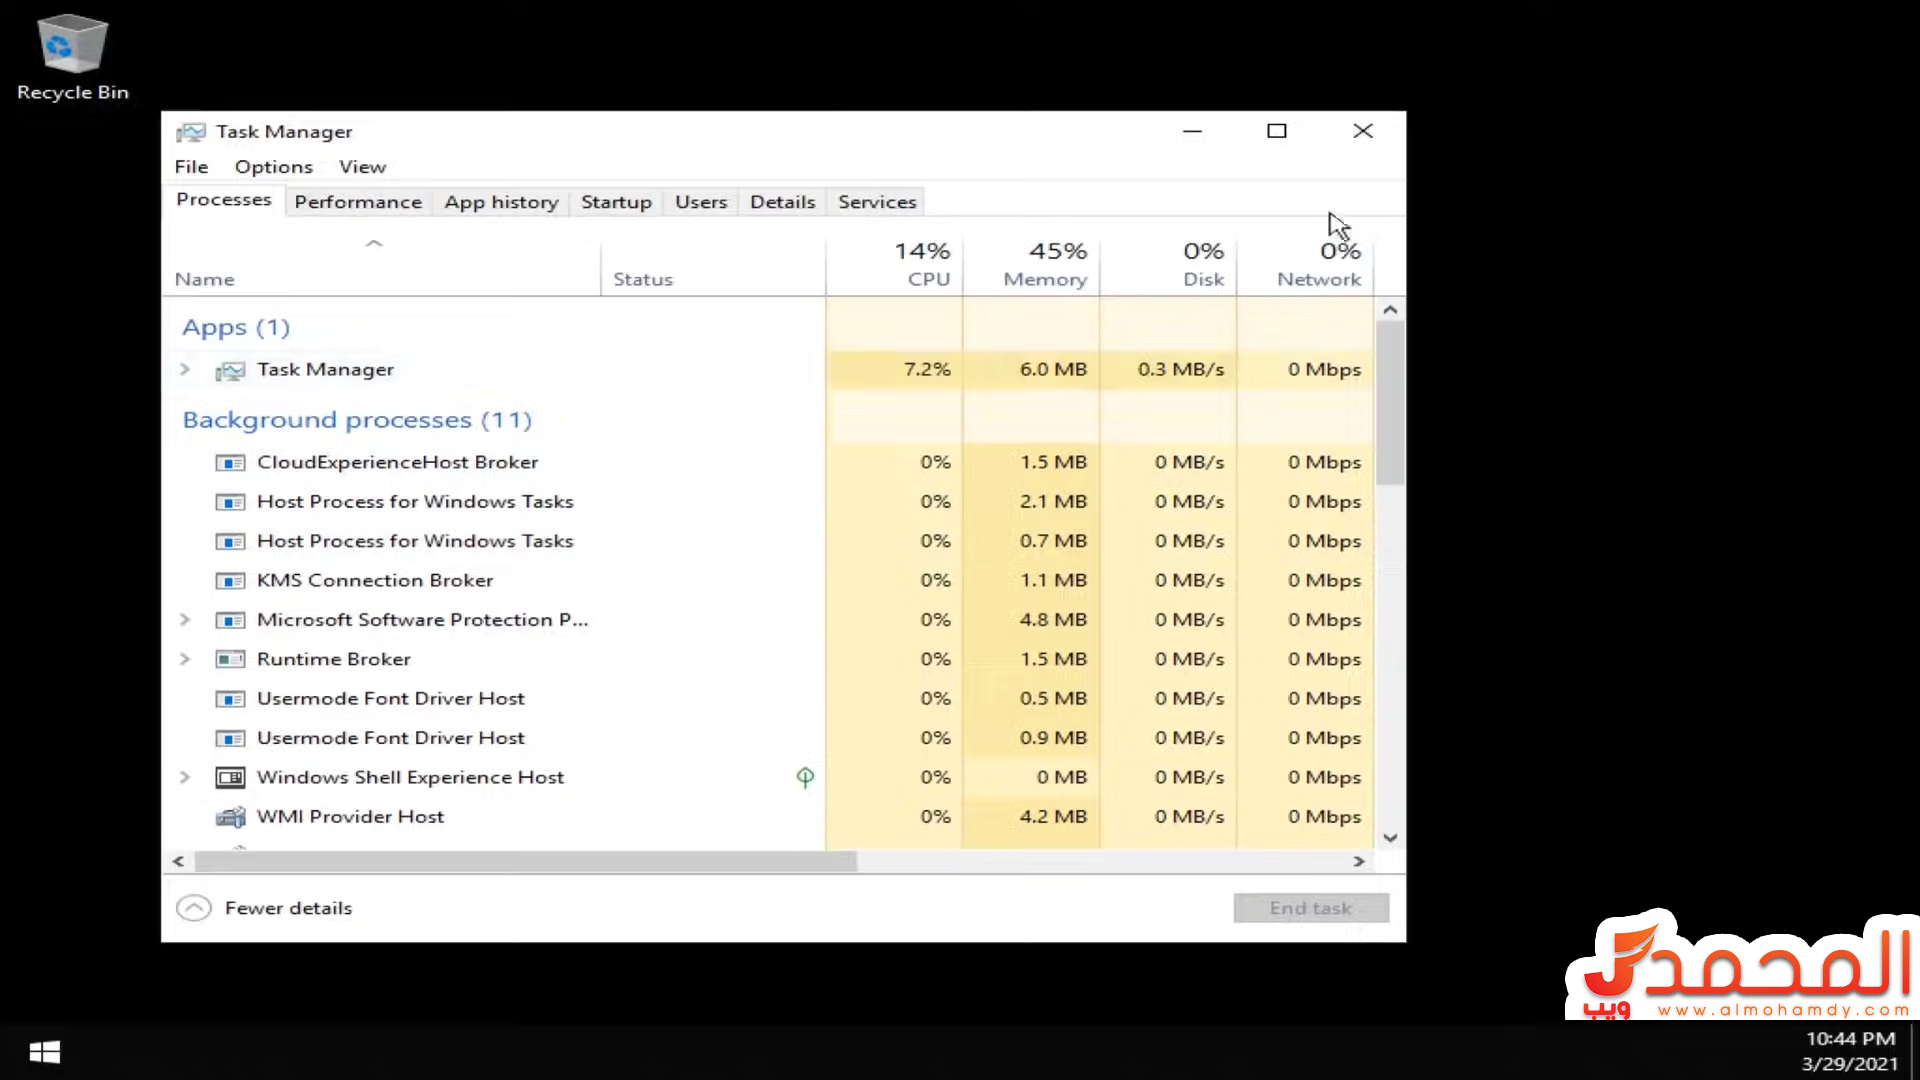Click the Task Manager app row icon
This screenshot has height=1080, width=1920.
coord(230,371)
